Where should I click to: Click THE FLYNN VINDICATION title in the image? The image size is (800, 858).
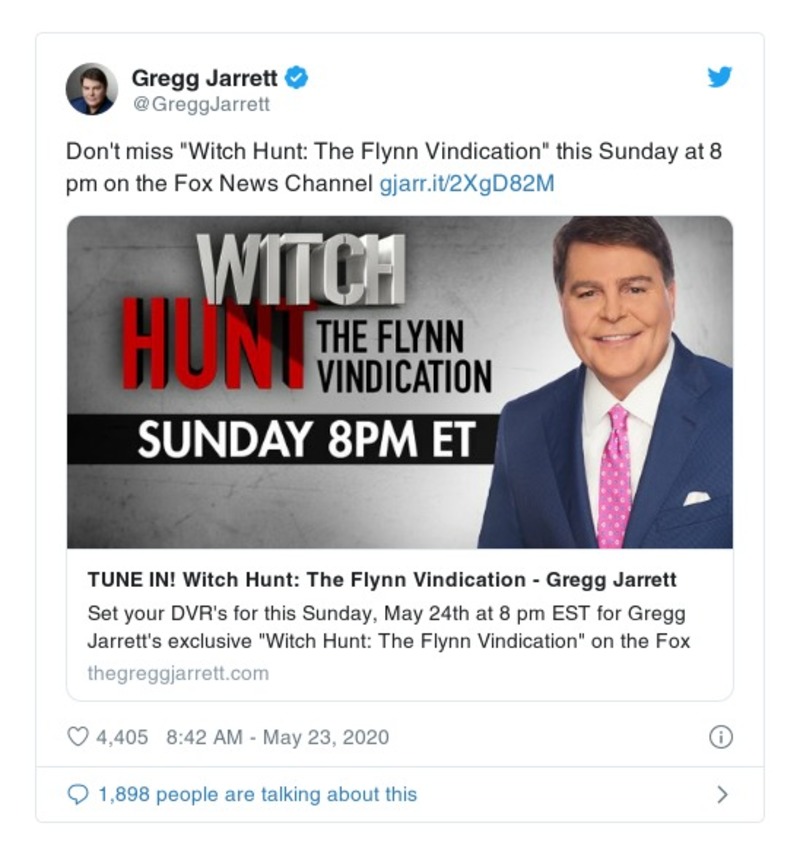pos(404,357)
